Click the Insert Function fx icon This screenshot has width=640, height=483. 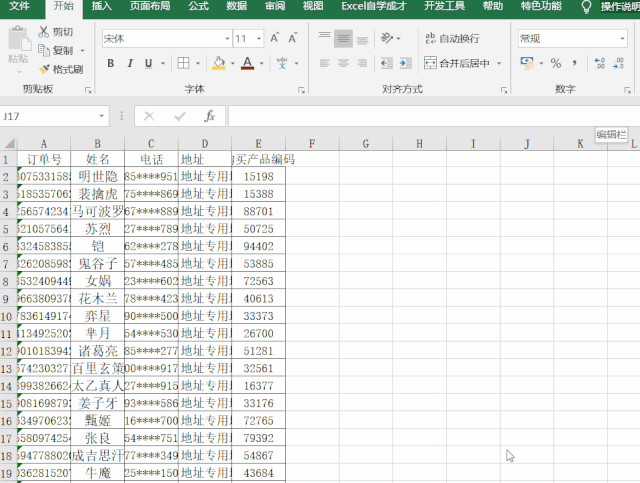209,116
